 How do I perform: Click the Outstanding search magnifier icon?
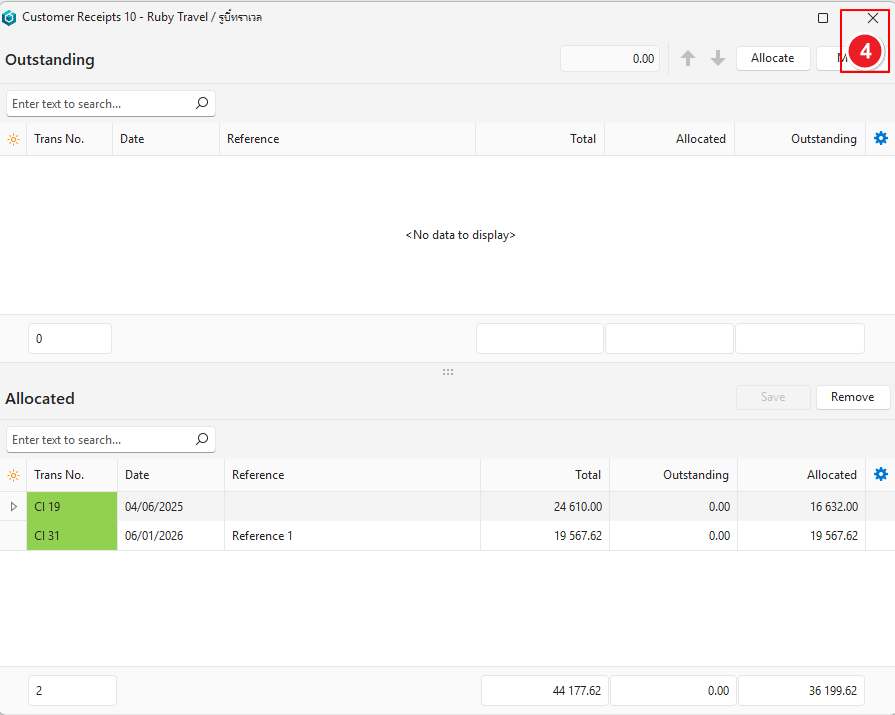[x=201, y=103]
